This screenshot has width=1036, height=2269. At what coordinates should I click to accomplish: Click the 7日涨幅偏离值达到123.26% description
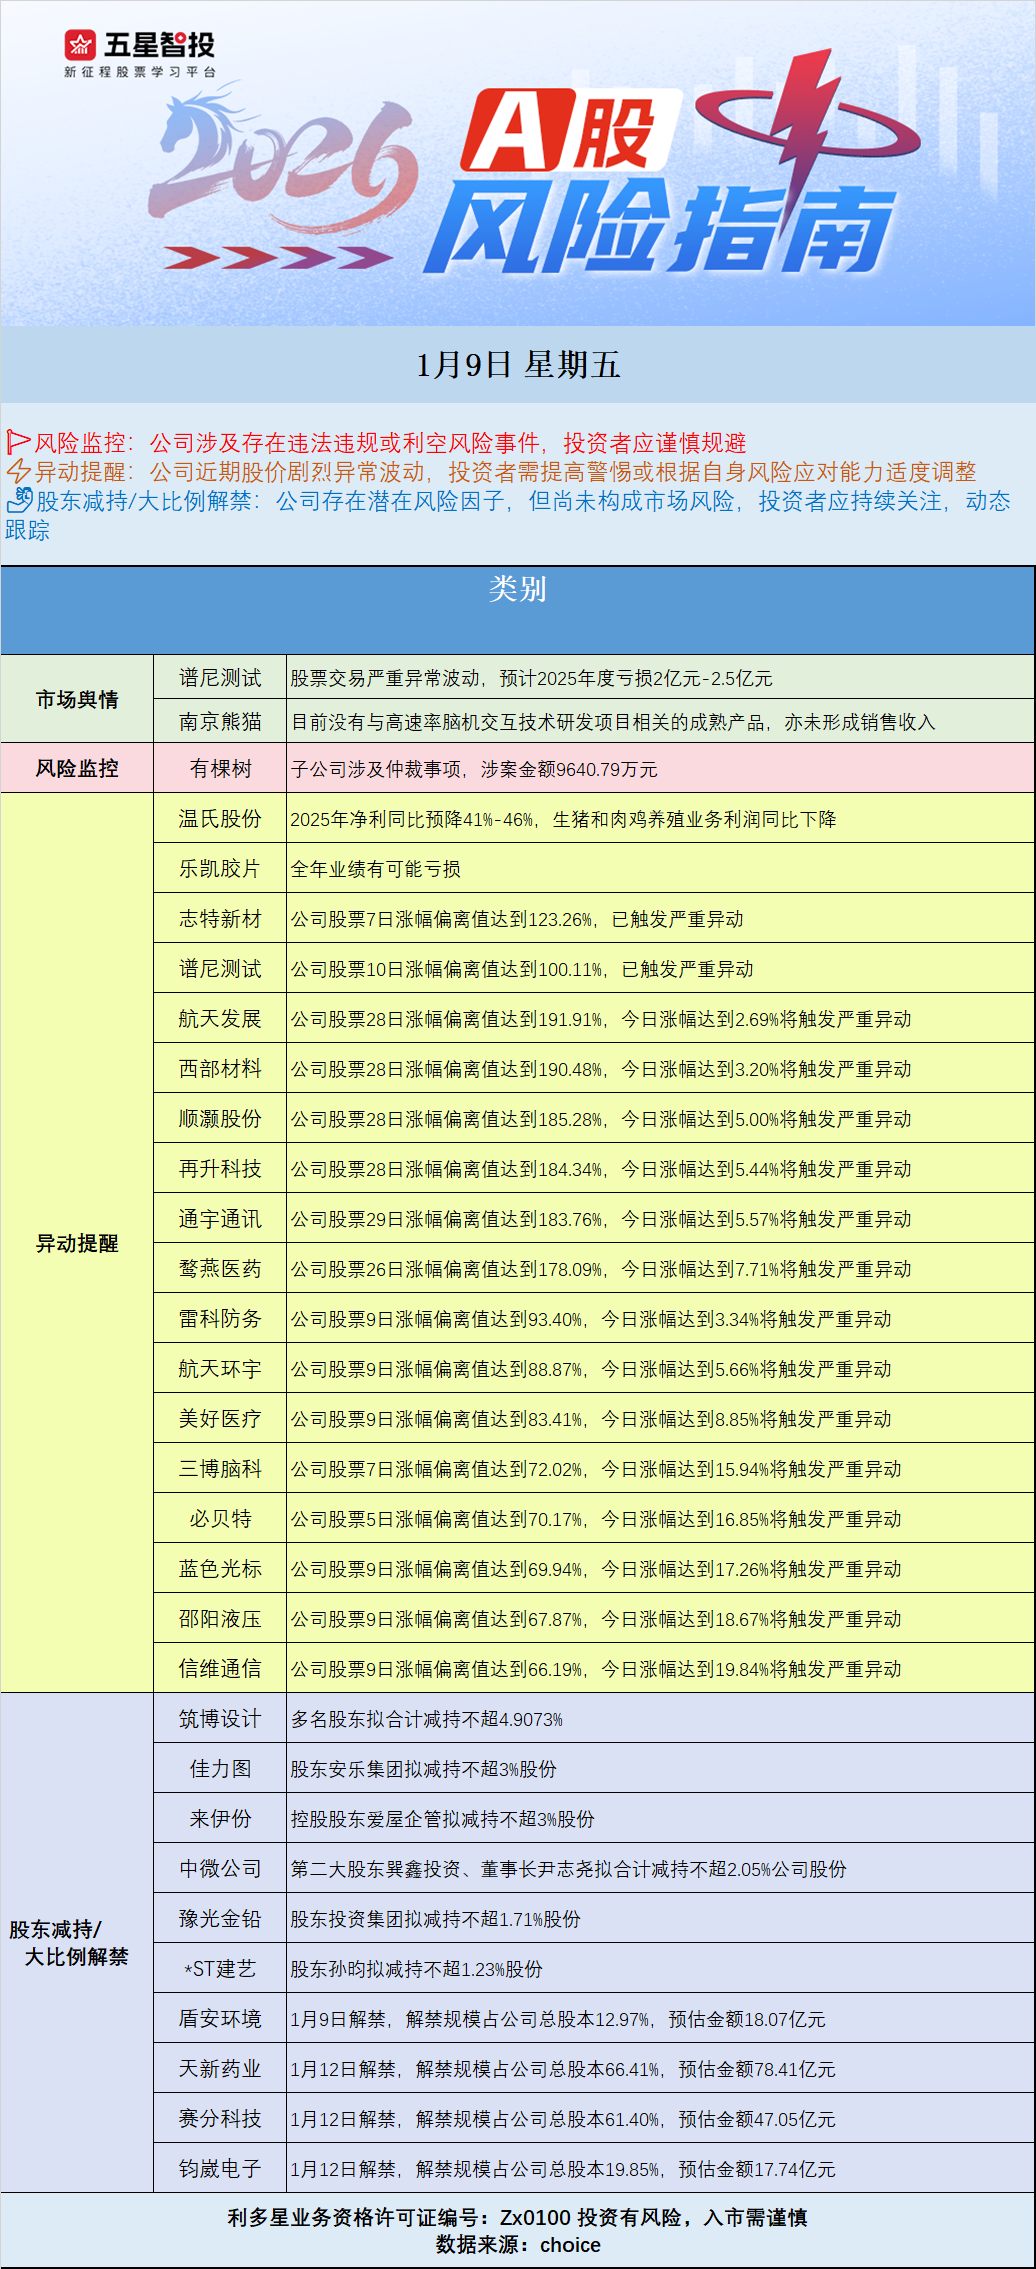pos(481,918)
